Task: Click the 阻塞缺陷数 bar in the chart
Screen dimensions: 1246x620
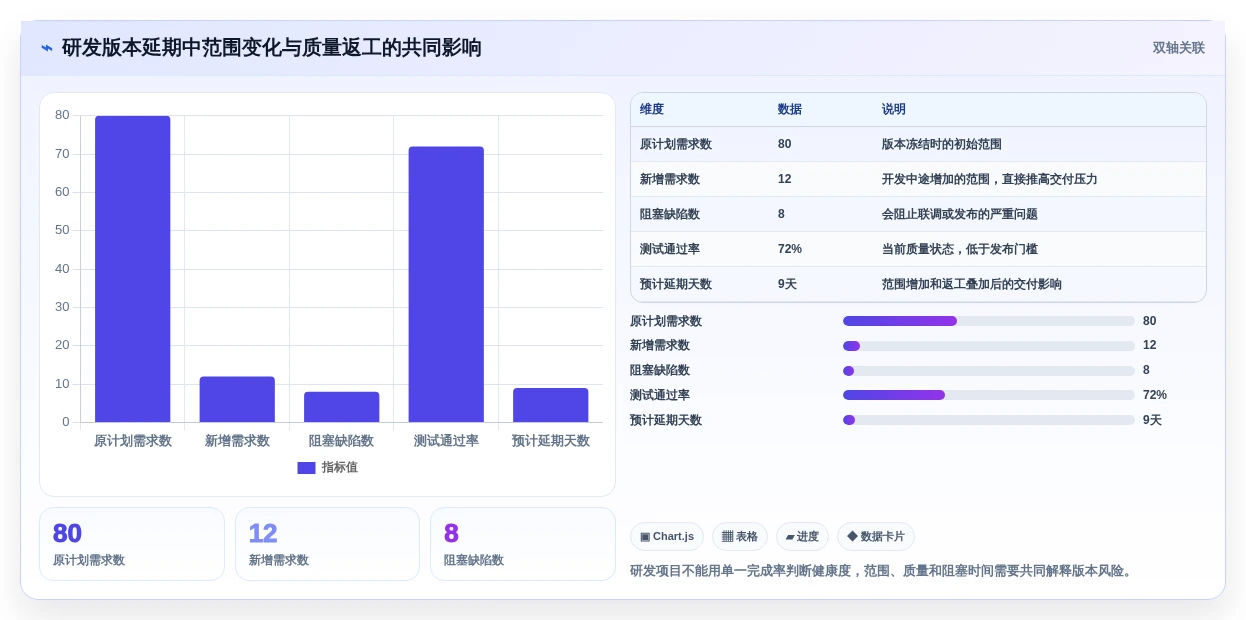Action: 342,407
